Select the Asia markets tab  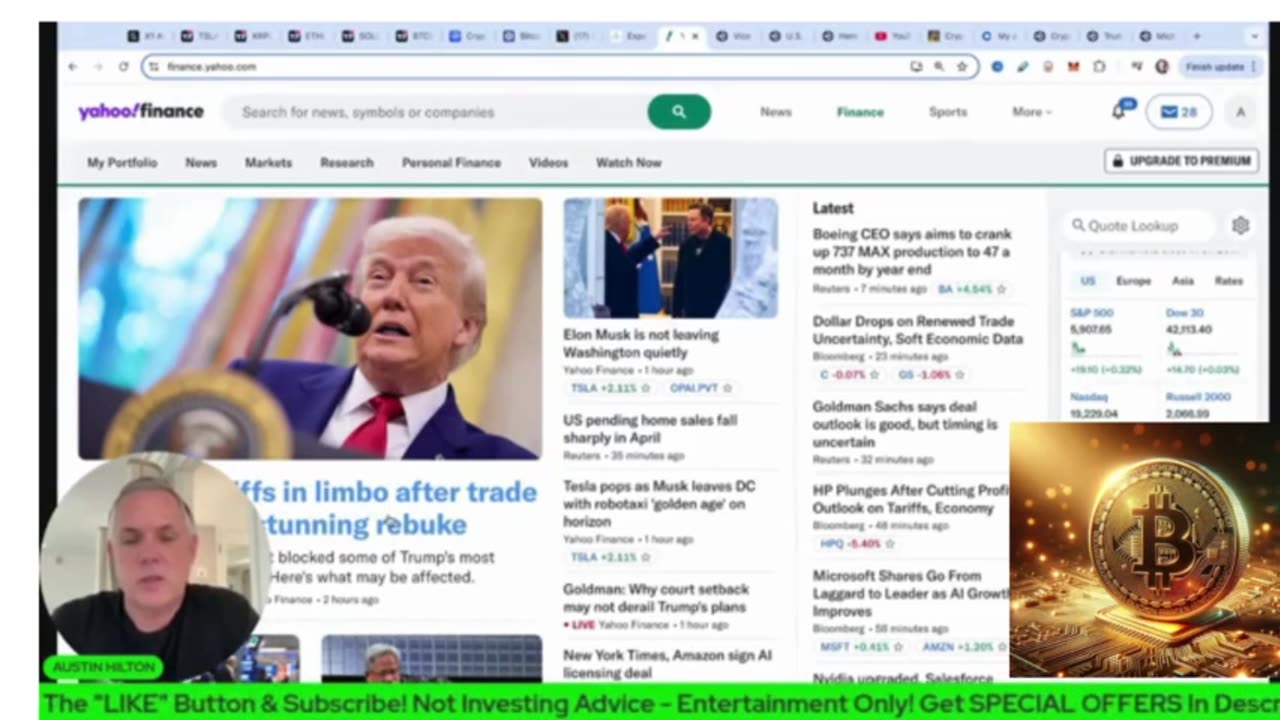point(1183,281)
